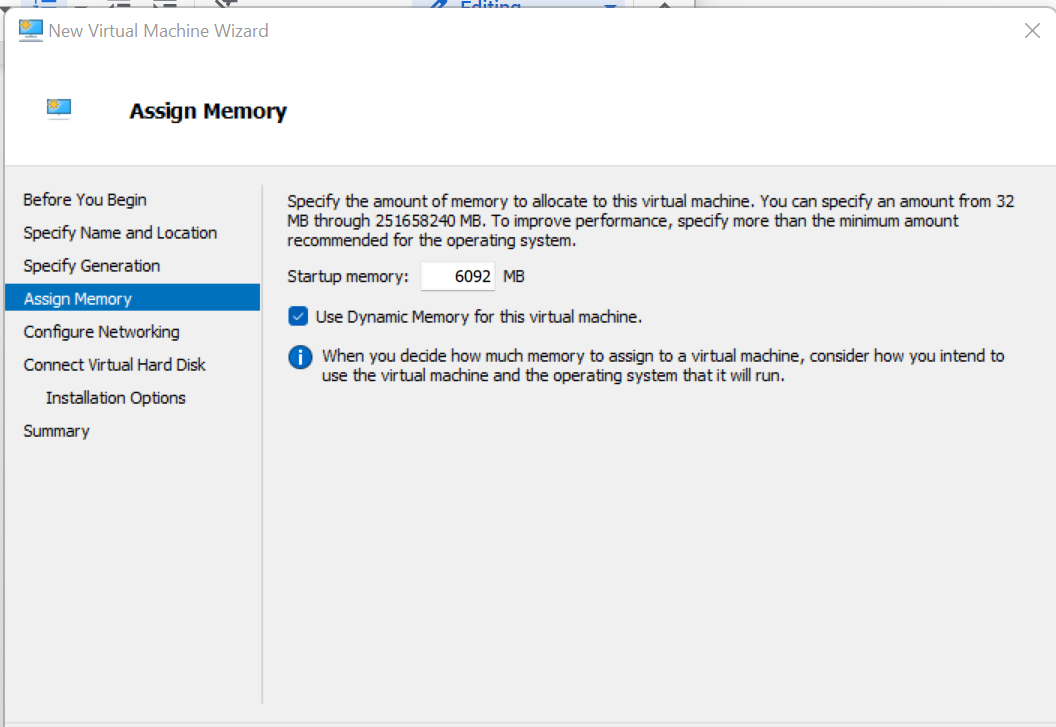Click the 'Startup memory:' label
The height and width of the screenshot is (727, 1056).
tap(348, 276)
